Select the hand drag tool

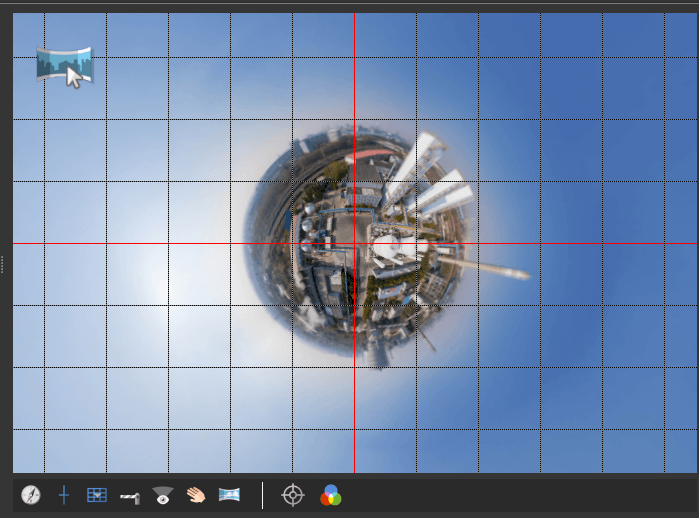coord(195,495)
